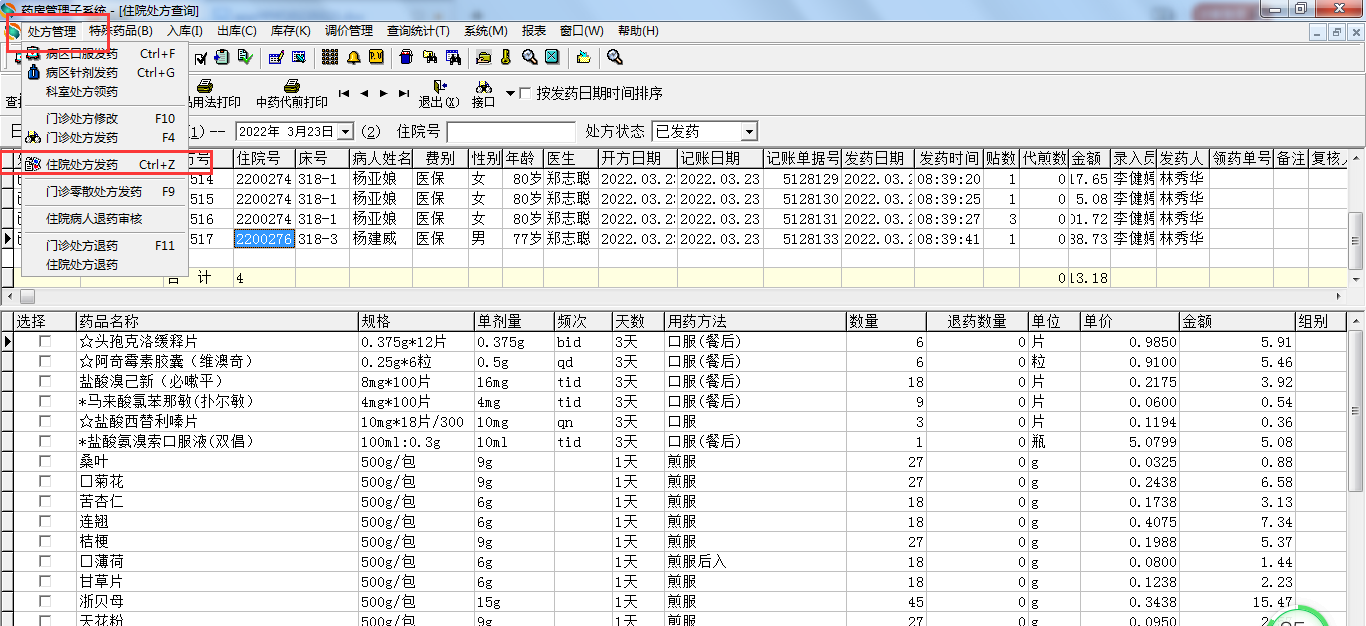Enable 按发药日期时间排序 checkbox
Viewport: 1366px width, 626px height.
tap(526, 94)
